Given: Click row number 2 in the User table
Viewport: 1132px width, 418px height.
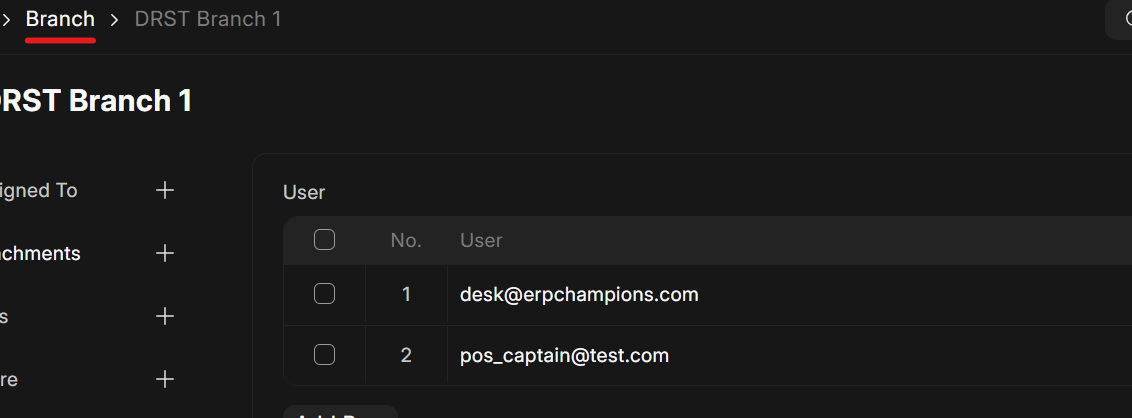Looking at the screenshot, I should [406, 355].
